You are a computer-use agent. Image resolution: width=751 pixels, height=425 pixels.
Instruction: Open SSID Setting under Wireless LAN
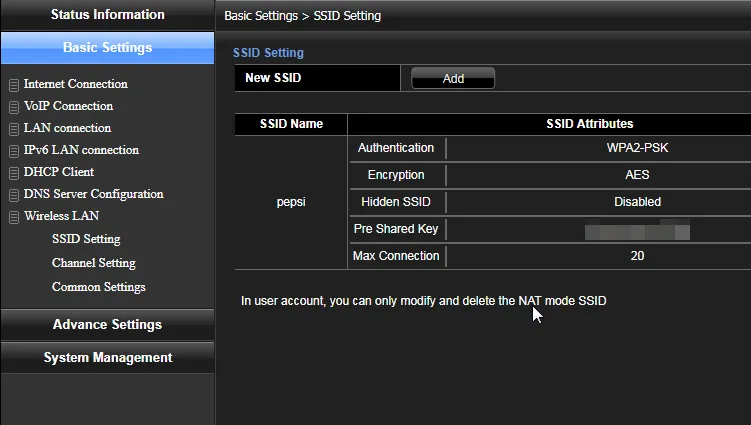point(86,239)
